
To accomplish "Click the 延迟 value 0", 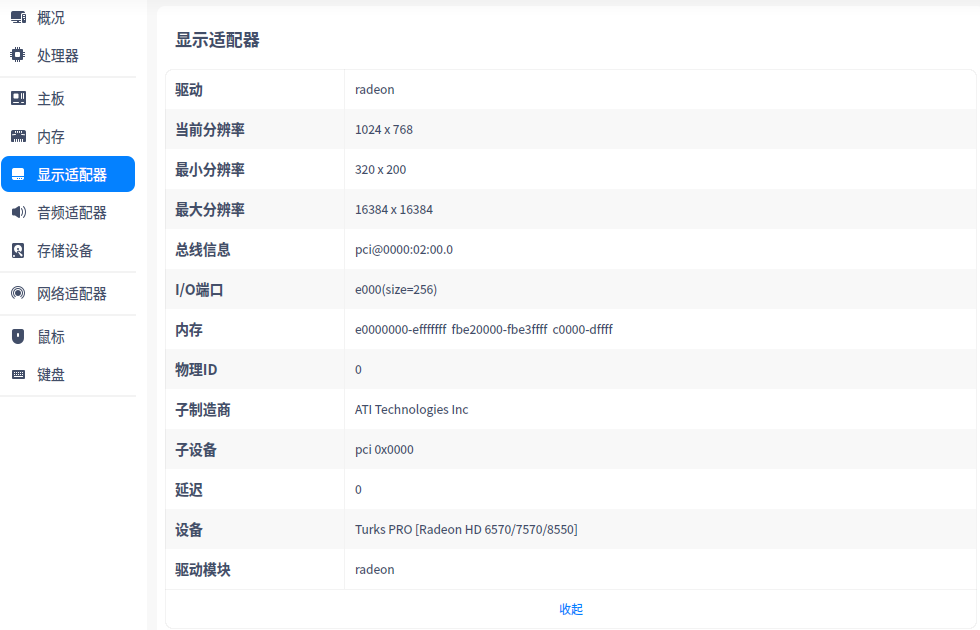I will 358,489.
